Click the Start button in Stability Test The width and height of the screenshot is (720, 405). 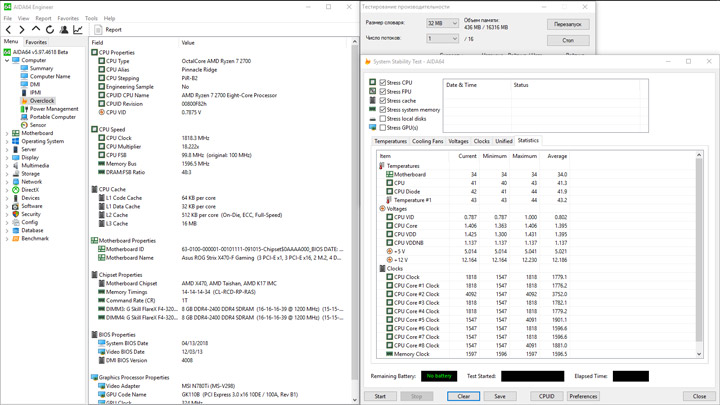coord(380,396)
